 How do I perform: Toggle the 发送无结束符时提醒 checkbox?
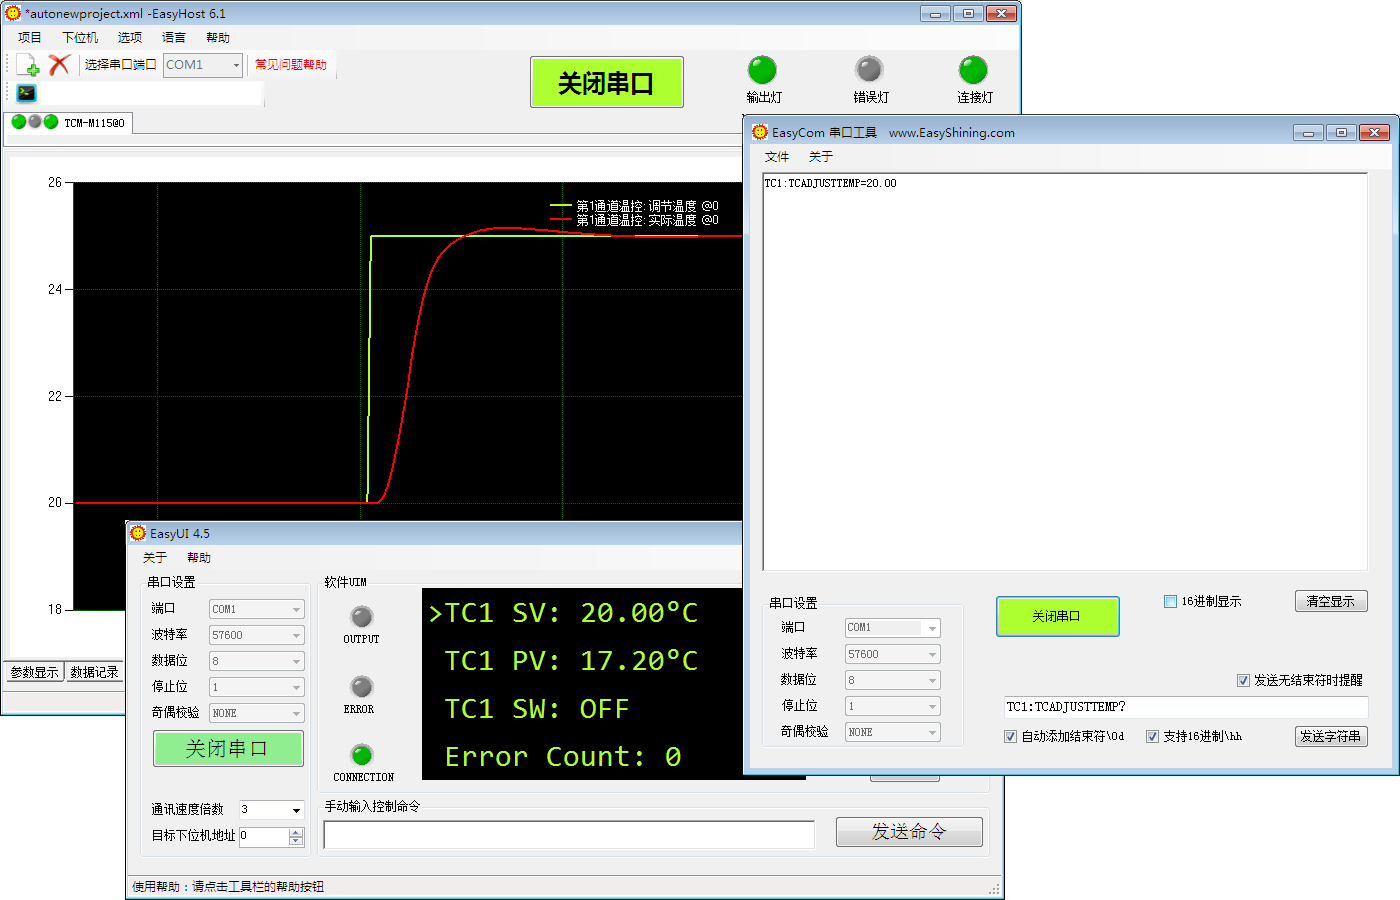[1243, 680]
